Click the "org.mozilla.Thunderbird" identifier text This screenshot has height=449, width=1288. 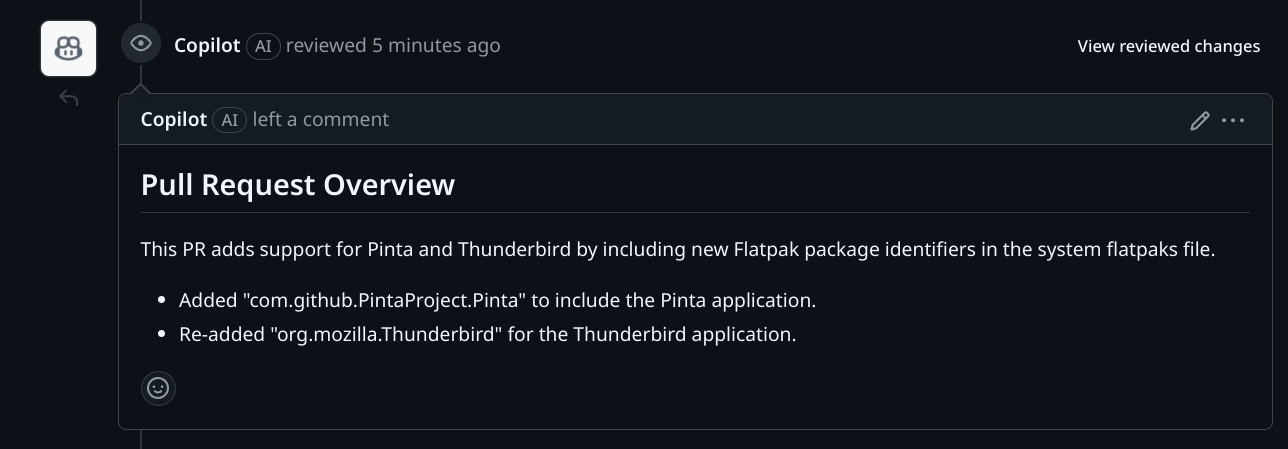click(x=385, y=334)
